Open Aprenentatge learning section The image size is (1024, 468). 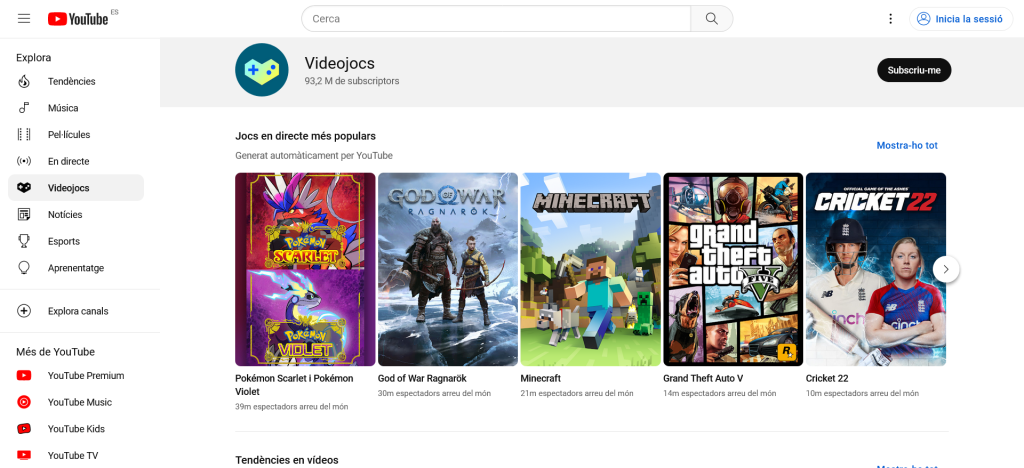pos(75,268)
